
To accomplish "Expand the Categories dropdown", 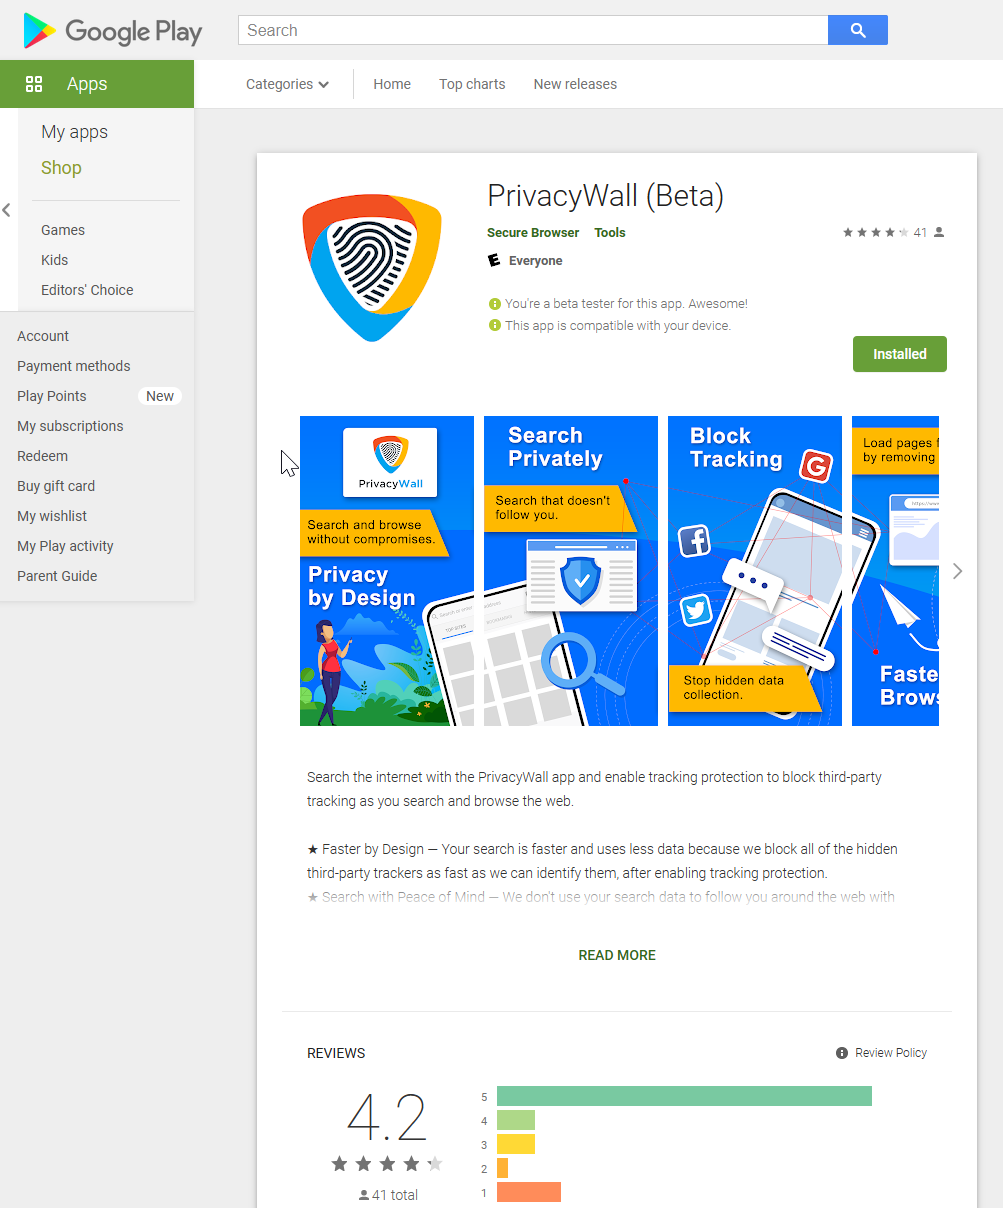I will click(287, 84).
